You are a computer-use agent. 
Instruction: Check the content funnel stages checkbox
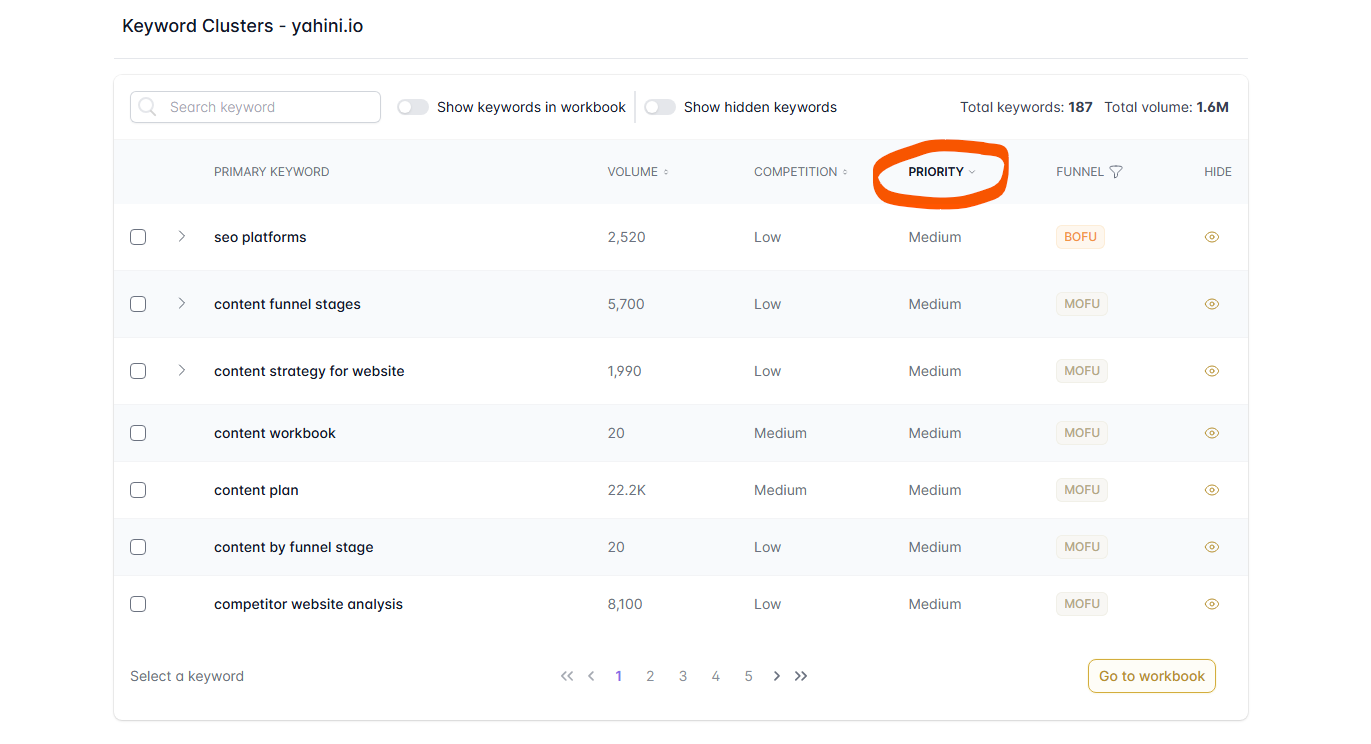(x=138, y=304)
